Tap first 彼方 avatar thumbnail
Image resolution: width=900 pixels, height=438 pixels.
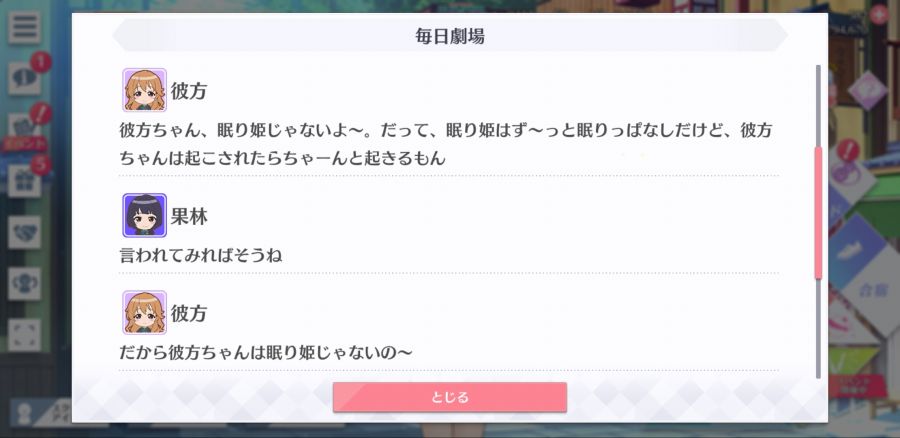point(144,90)
